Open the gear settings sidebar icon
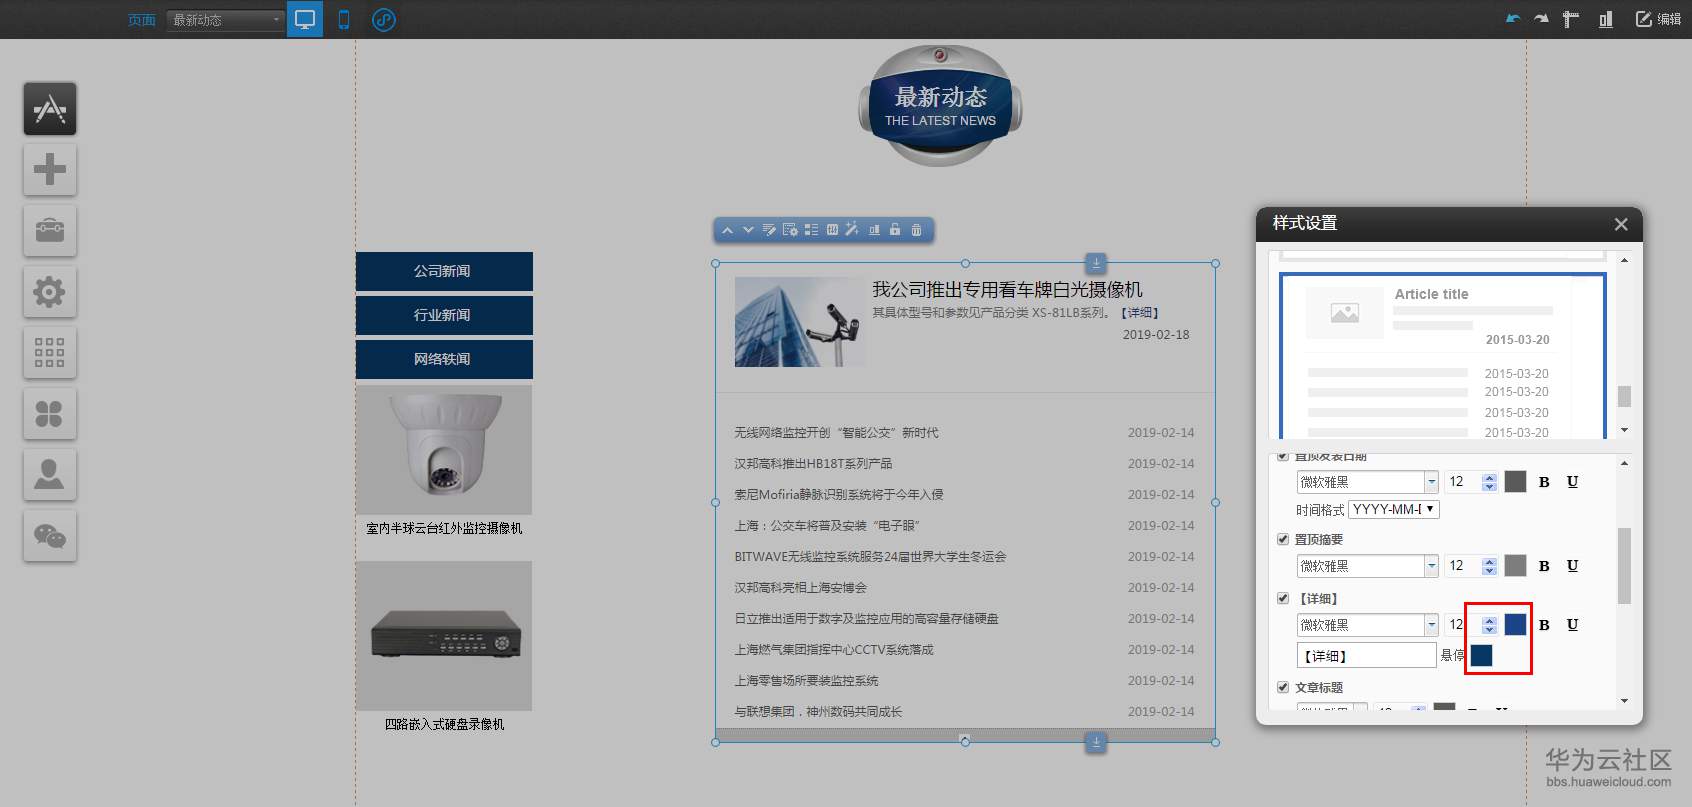 pos(50,292)
